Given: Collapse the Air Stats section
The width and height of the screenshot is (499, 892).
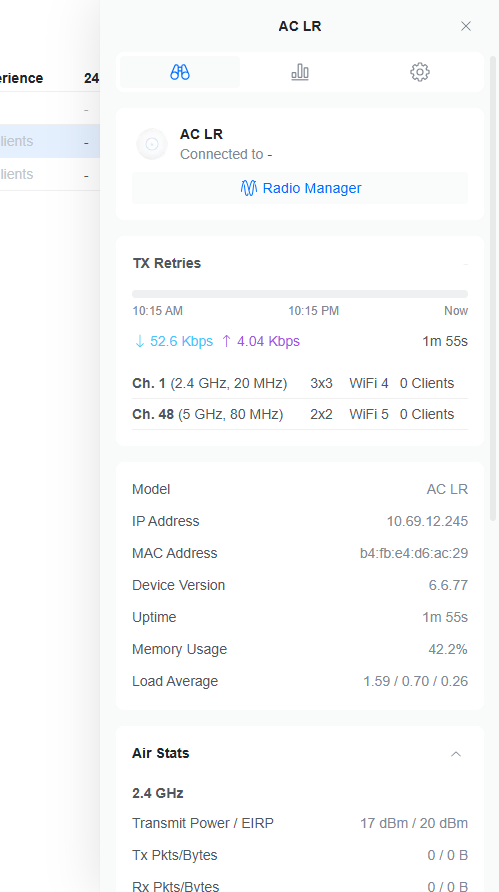Looking at the screenshot, I should click(x=456, y=754).
